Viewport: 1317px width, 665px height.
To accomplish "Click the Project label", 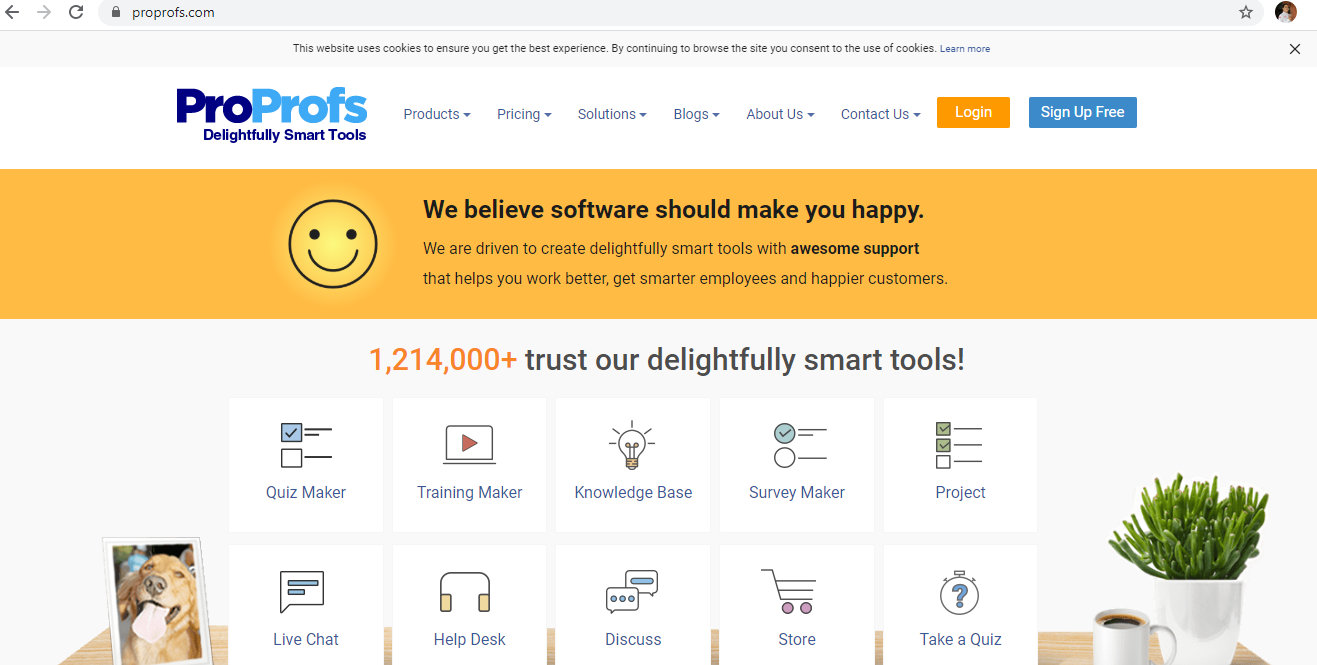I will coord(960,492).
